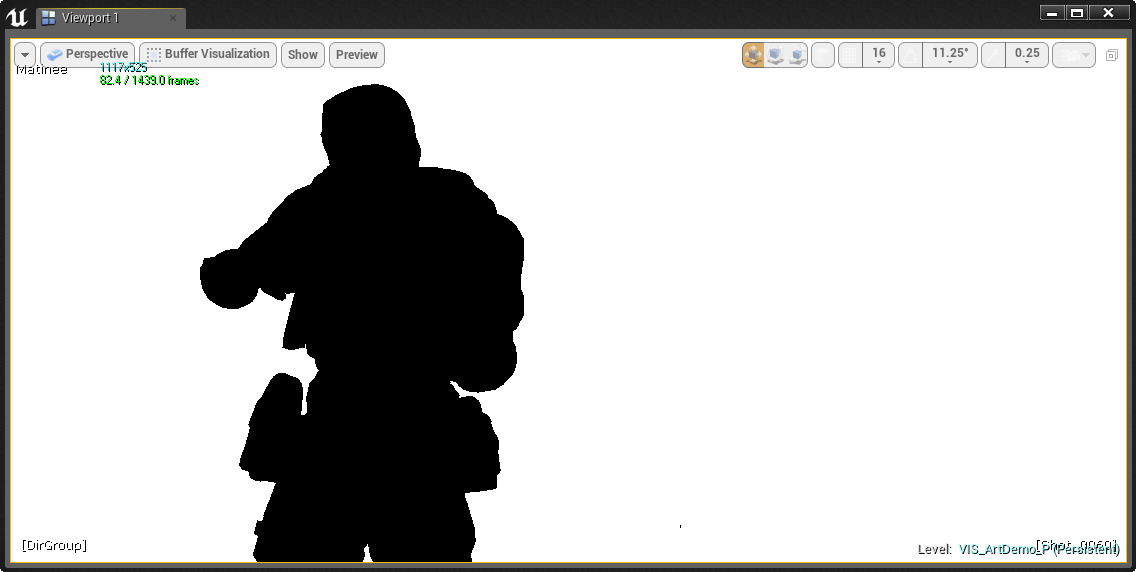Image resolution: width=1136 pixels, height=572 pixels.
Task: Click the VIS_ArtDemo_P (Persistent) level link
Action: (1039, 550)
